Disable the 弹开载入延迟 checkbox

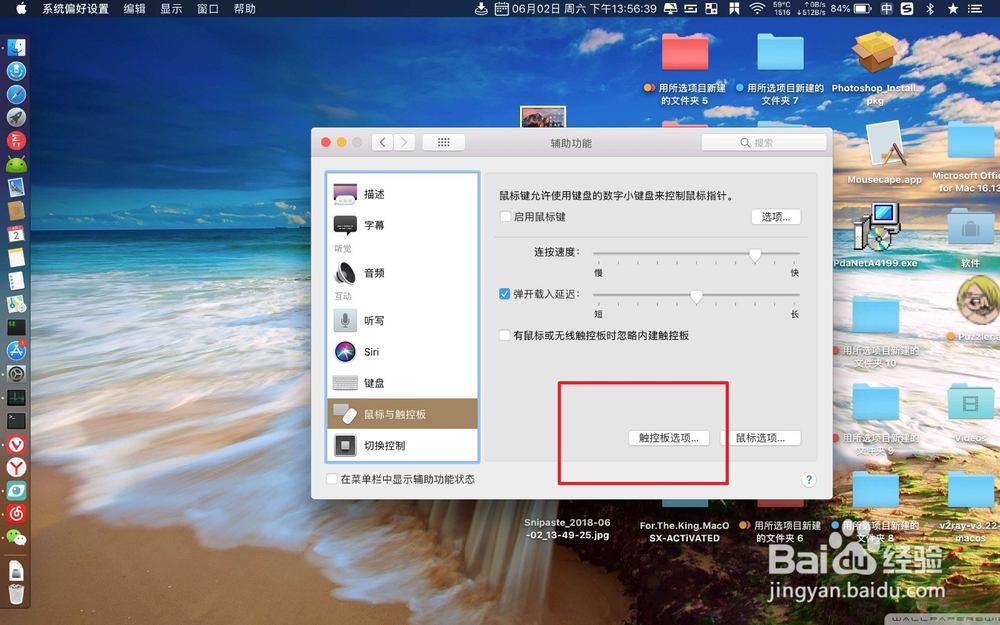pos(505,294)
